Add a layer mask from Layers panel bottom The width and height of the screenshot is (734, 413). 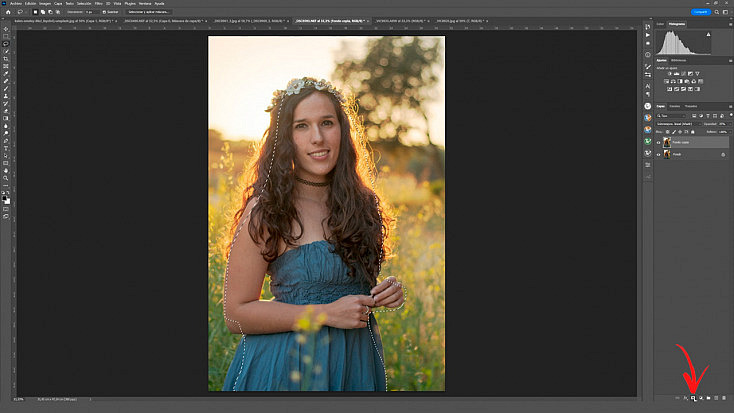click(693, 398)
